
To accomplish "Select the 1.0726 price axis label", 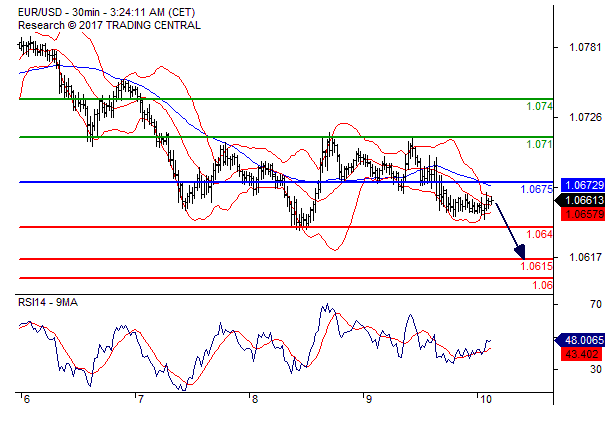I will click(585, 117).
